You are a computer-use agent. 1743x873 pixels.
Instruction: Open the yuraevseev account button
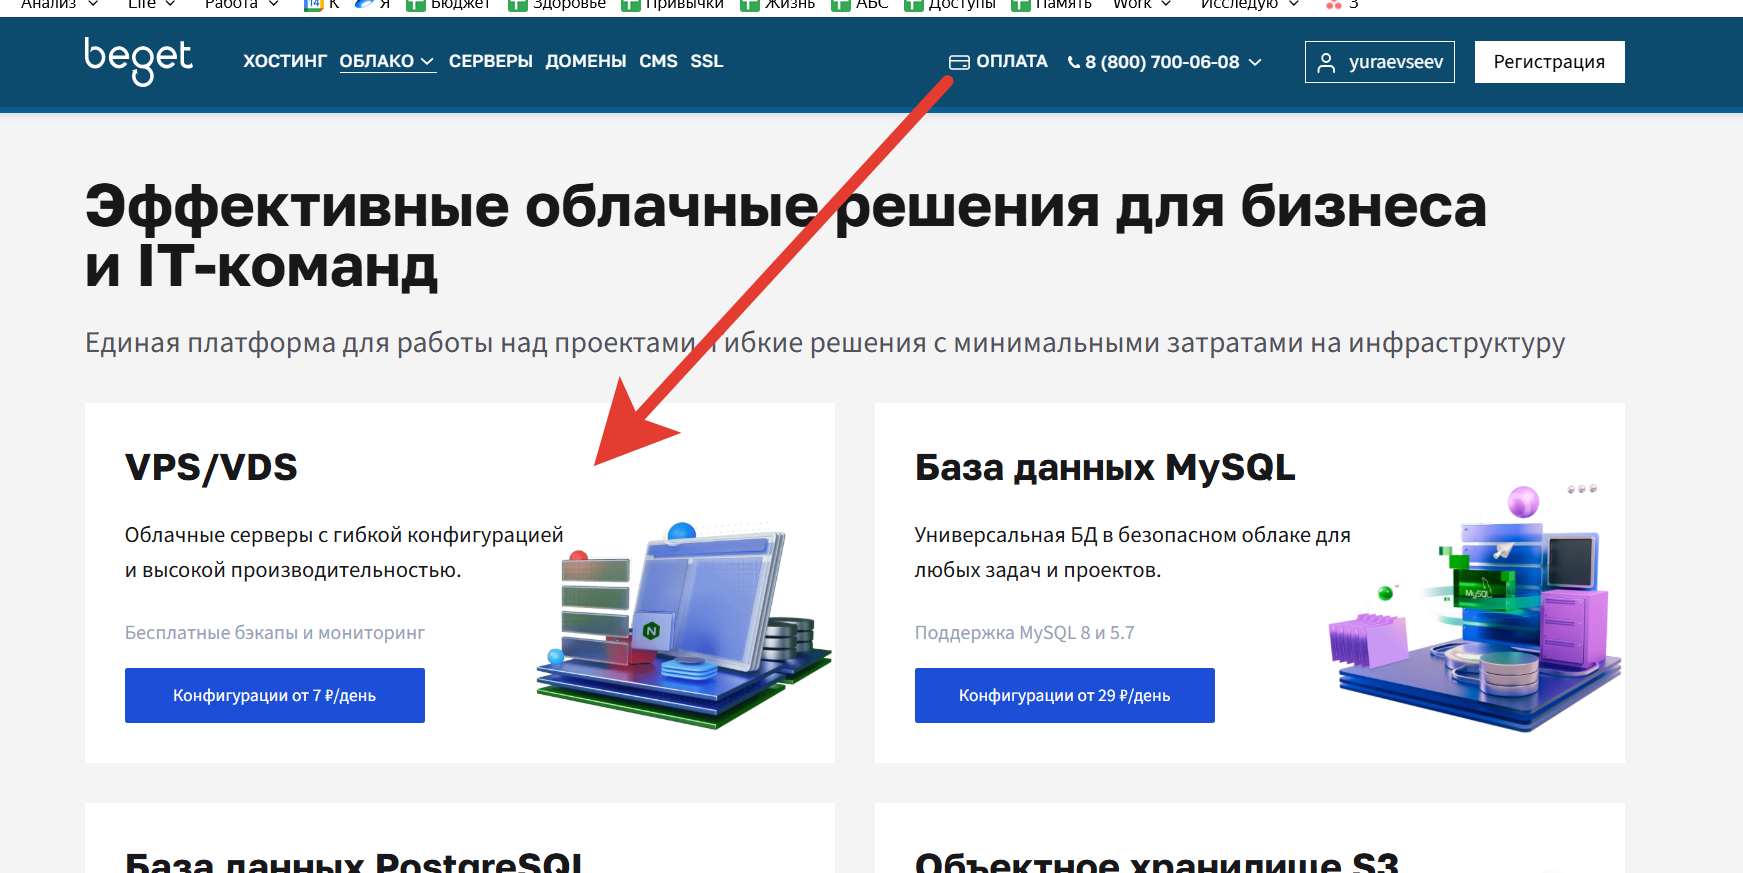(x=1379, y=62)
